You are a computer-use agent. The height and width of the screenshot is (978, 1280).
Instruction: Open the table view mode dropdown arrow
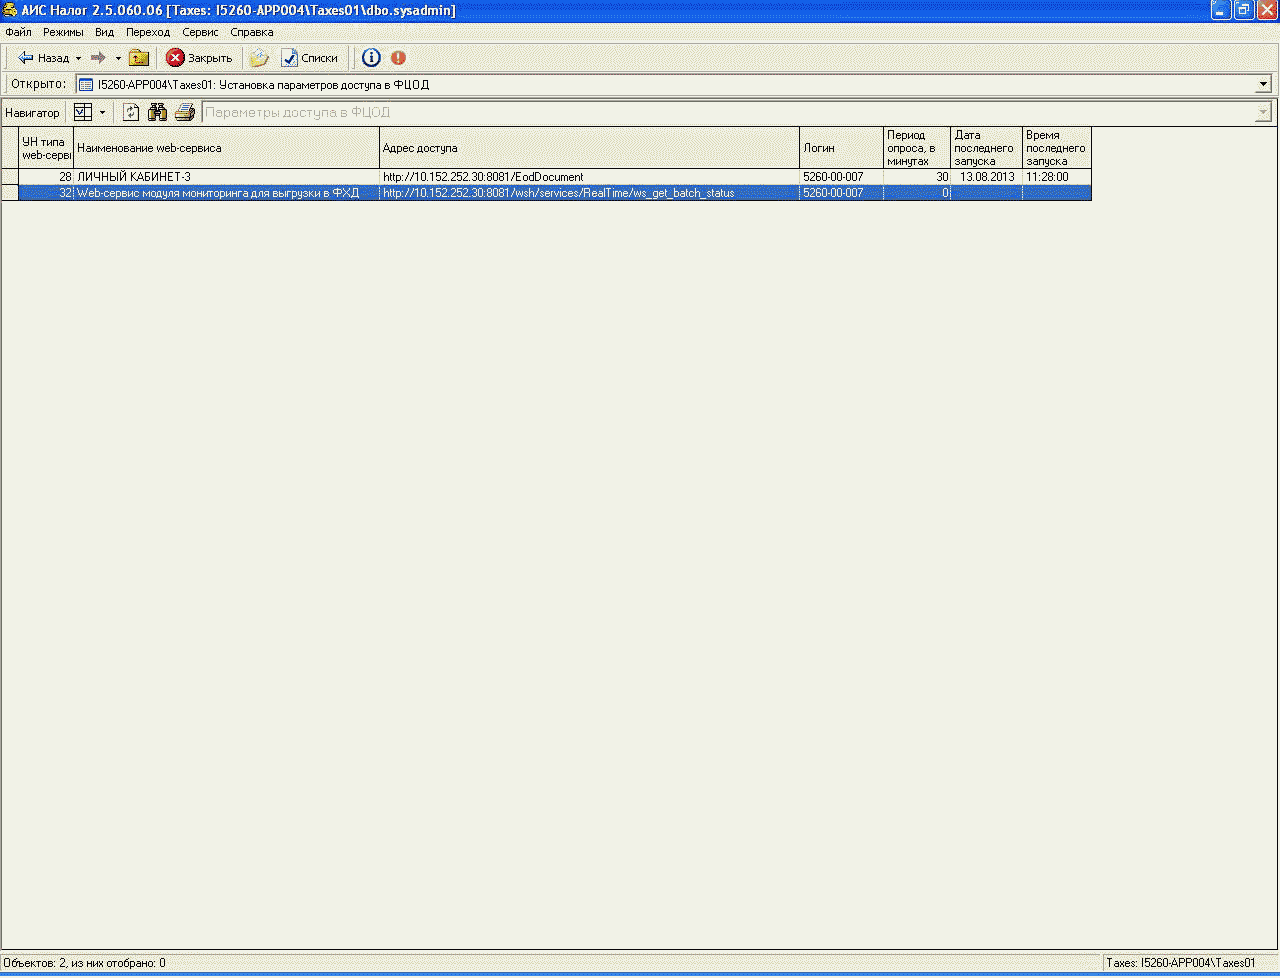click(x=102, y=113)
